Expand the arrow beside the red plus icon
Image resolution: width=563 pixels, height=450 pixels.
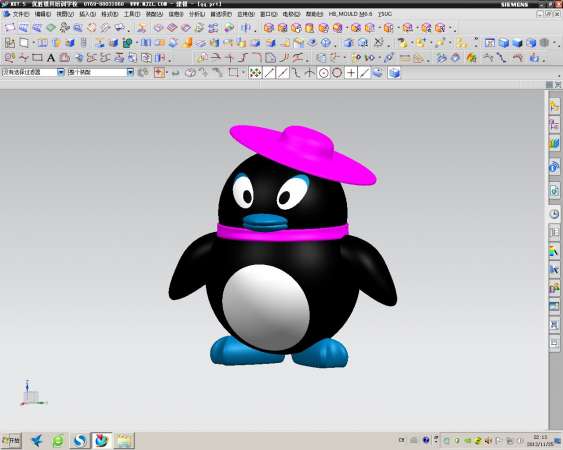pos(167,73)
